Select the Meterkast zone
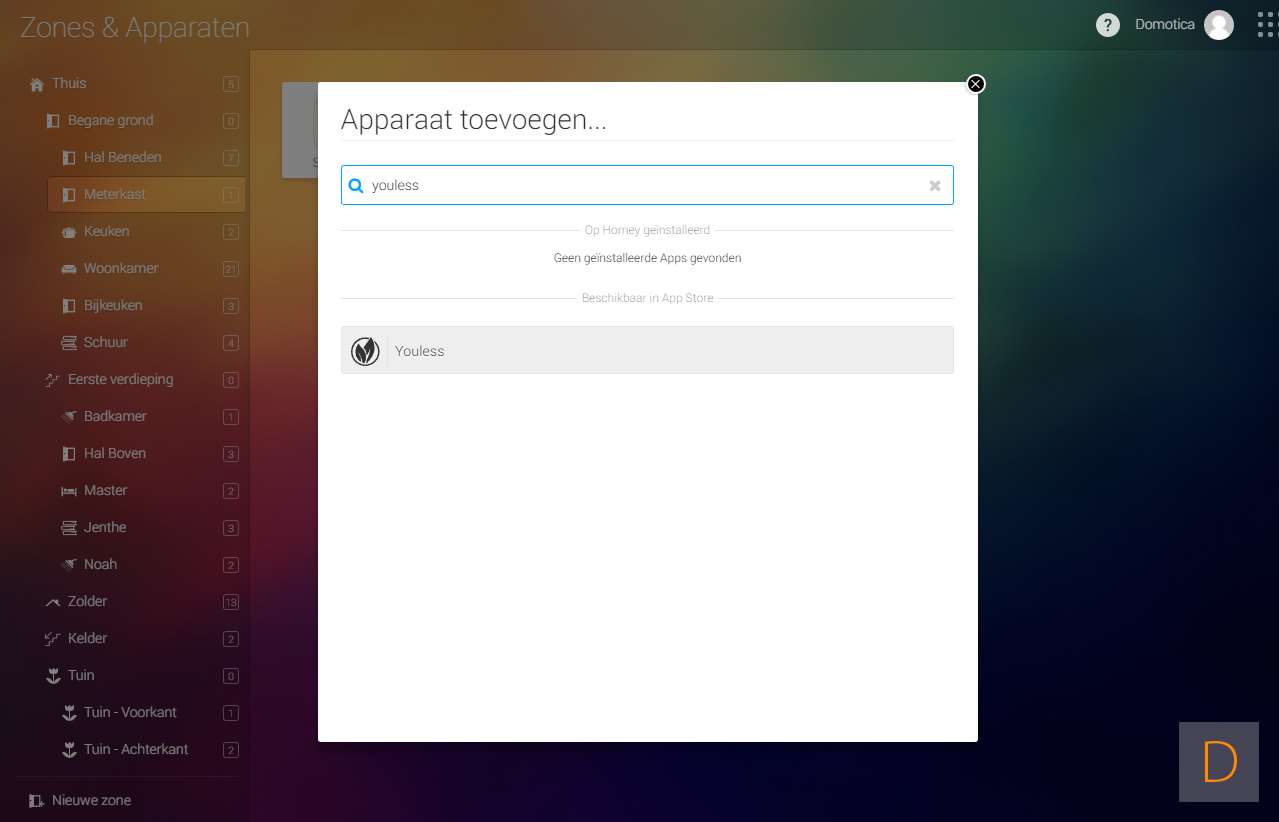The height and width of the screenshot is (822, 1279). tap(147, 195)
